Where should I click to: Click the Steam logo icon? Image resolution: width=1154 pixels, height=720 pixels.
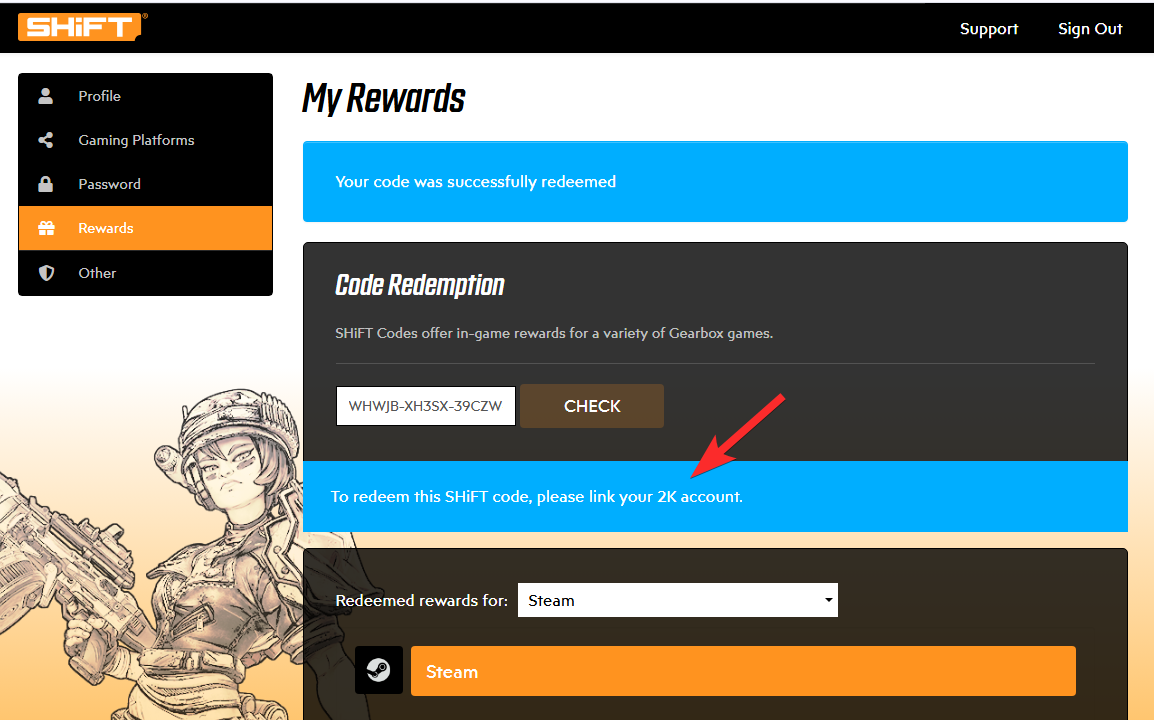379,670
